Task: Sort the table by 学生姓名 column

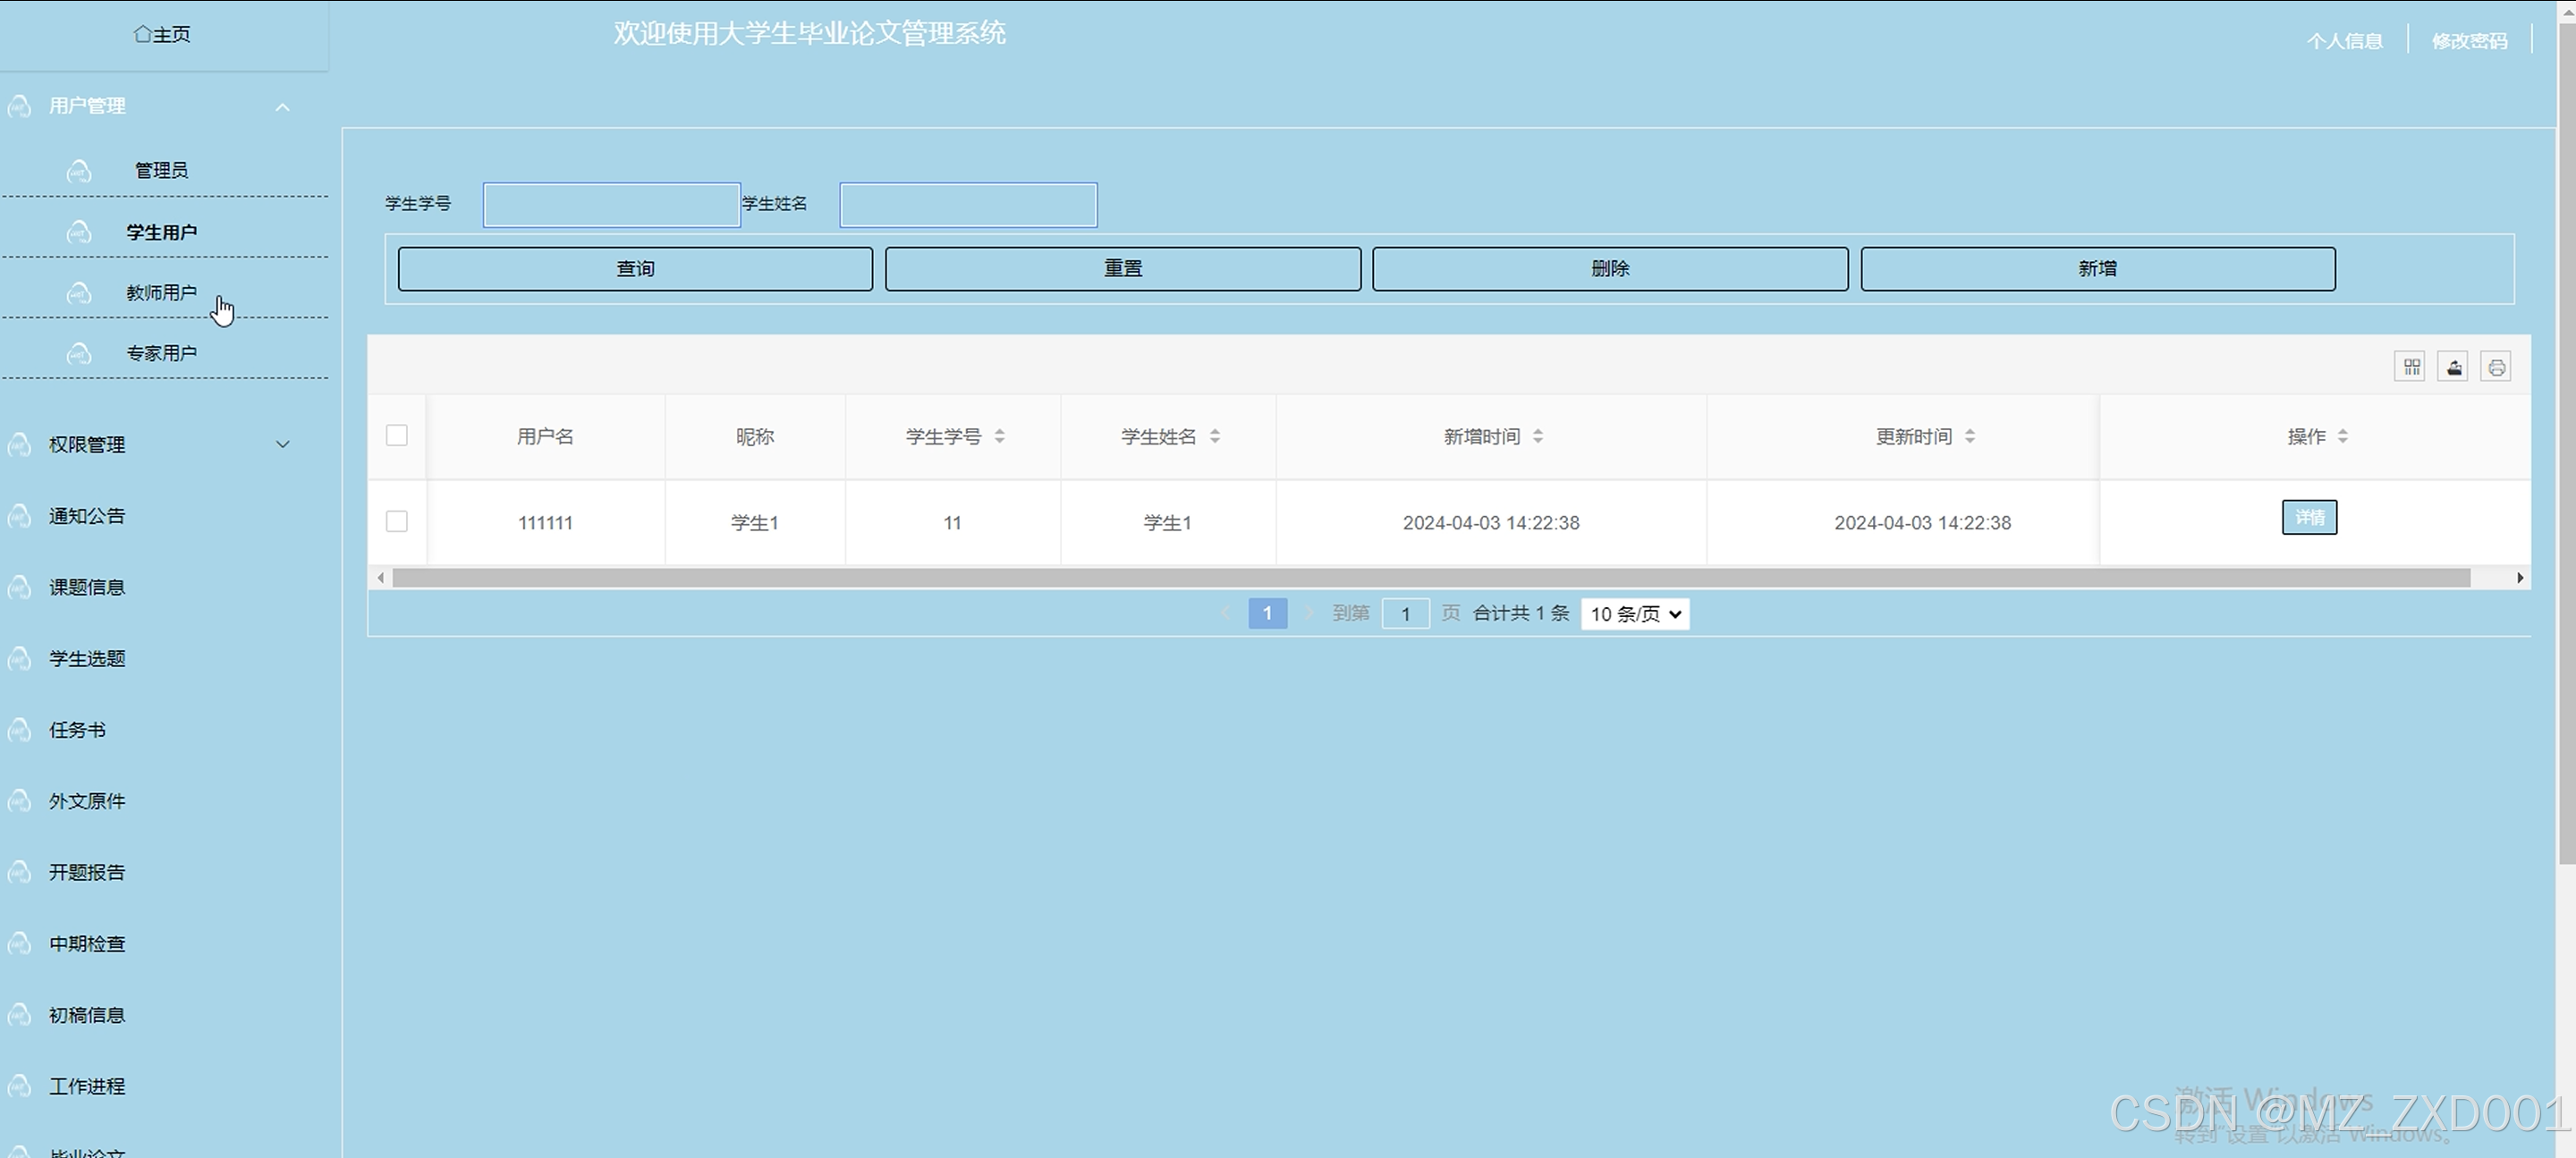Action: coord(1215,436)
